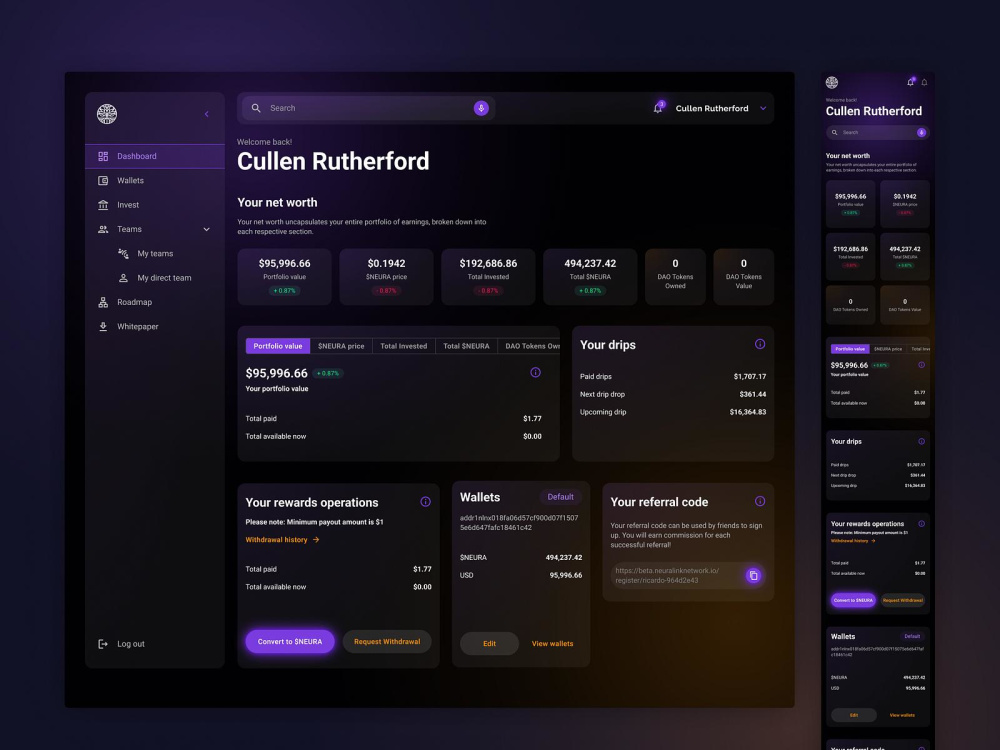Click the search magnifier icon in main bar
1000x750 pixels.
256,108
